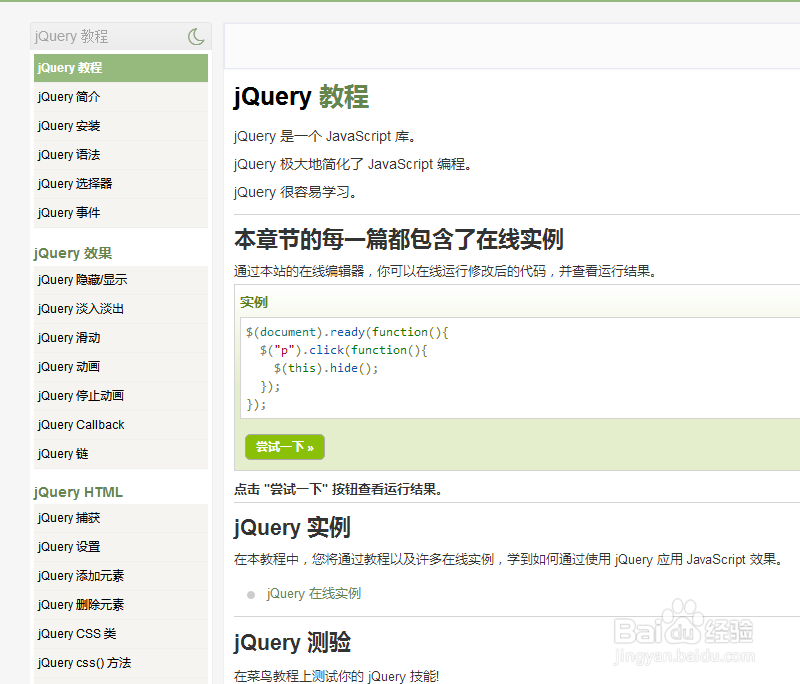Open jQuery Callback page
Screen dimensions: 800x684
coord(121,425)
